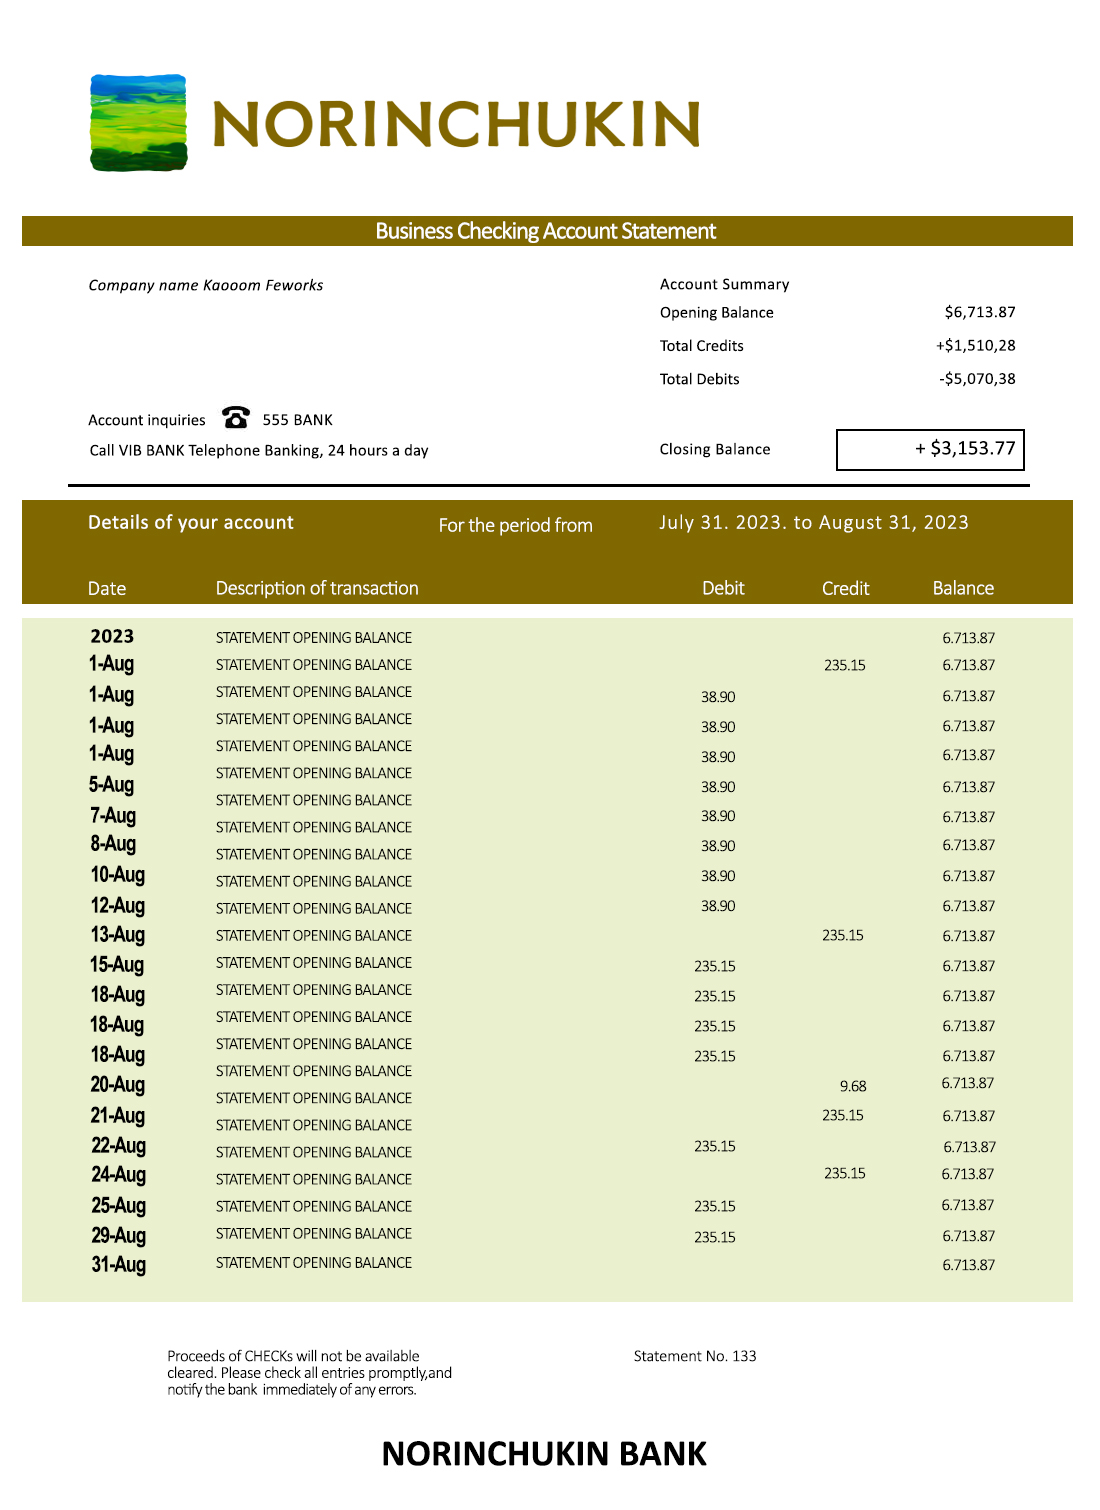Click the Company name Kaooom Feworks text
This screenshot has height=1510, width=1100.
pyautogui.click(x=206, y=285)
